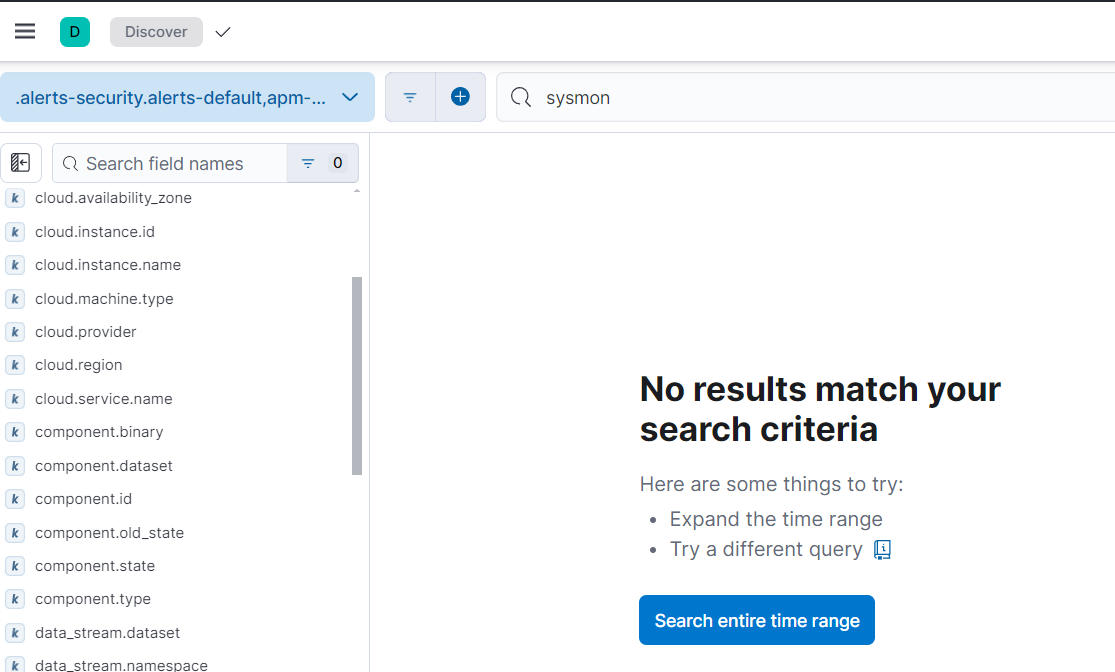
Task: Select the component.dataset field
Action: pos(104,466)
